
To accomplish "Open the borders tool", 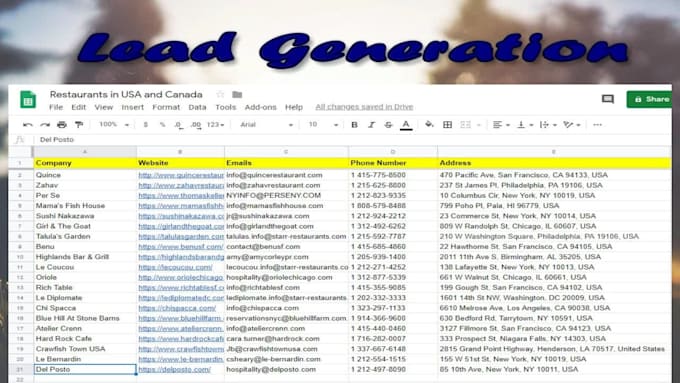I will pyautogui.click(x=447, y=124).
